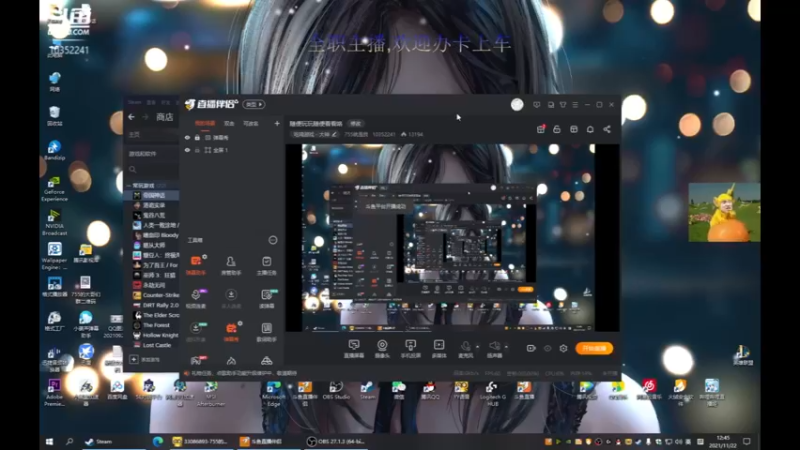Open the data assistant tool
This screenshot has height=450, width=800.
(266, 332)
